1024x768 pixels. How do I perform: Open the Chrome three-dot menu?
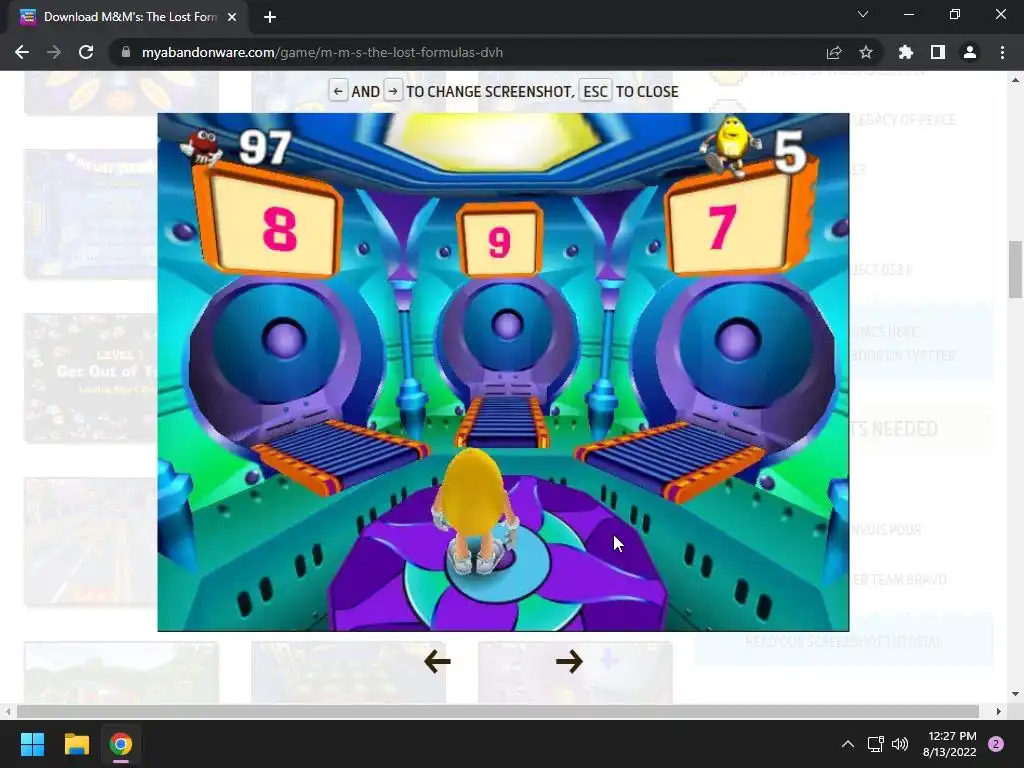(1002, 52)
